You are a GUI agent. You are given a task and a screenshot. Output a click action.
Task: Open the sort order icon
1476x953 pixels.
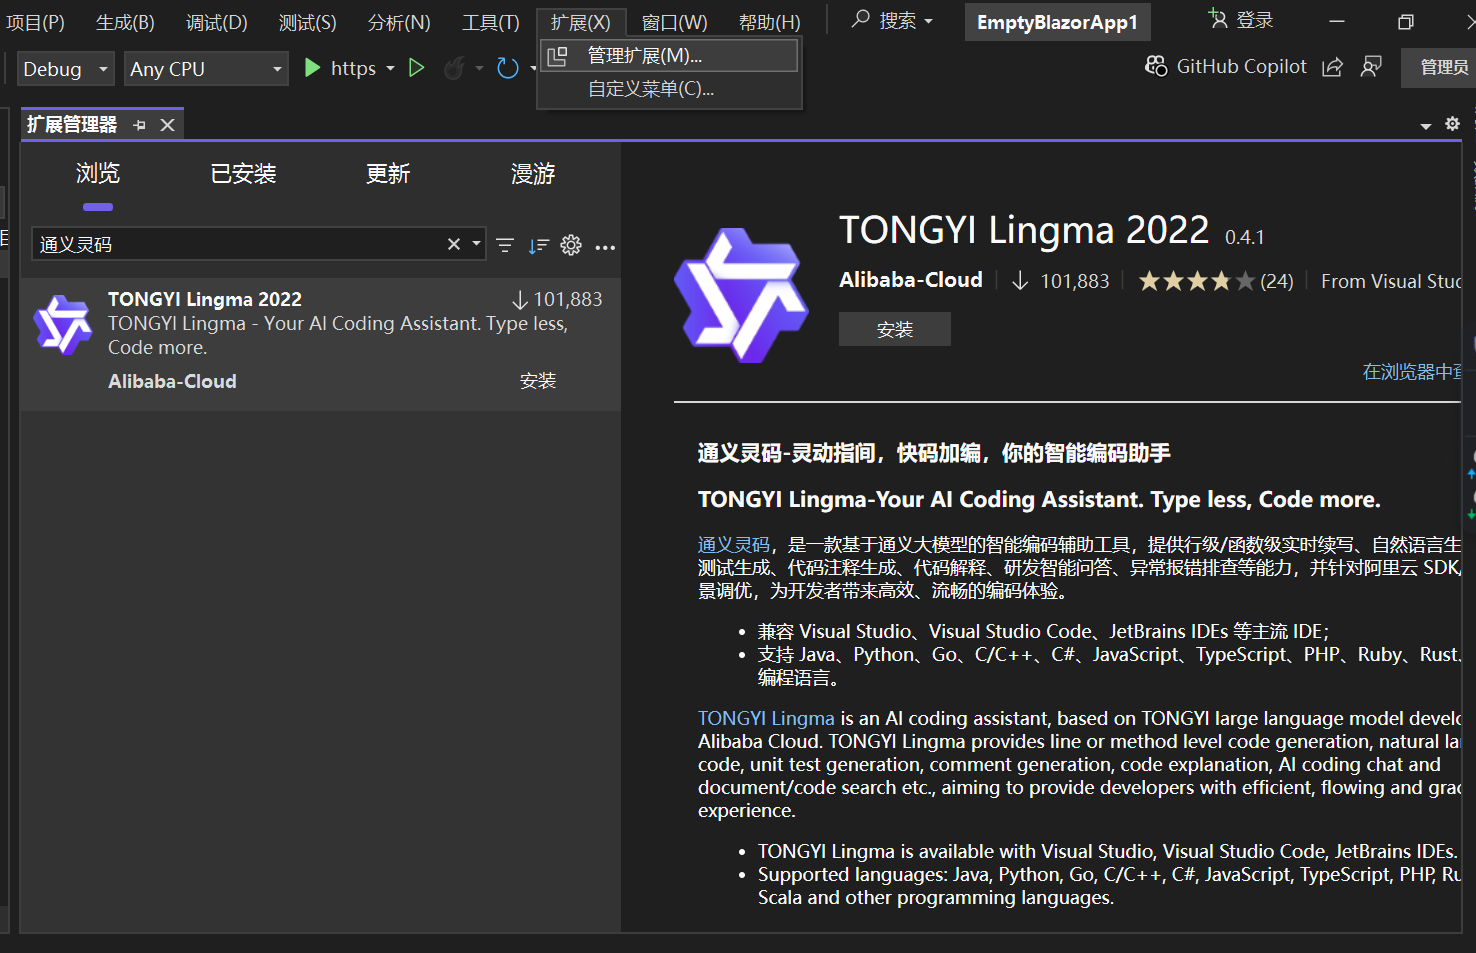(x=538, y=245)
